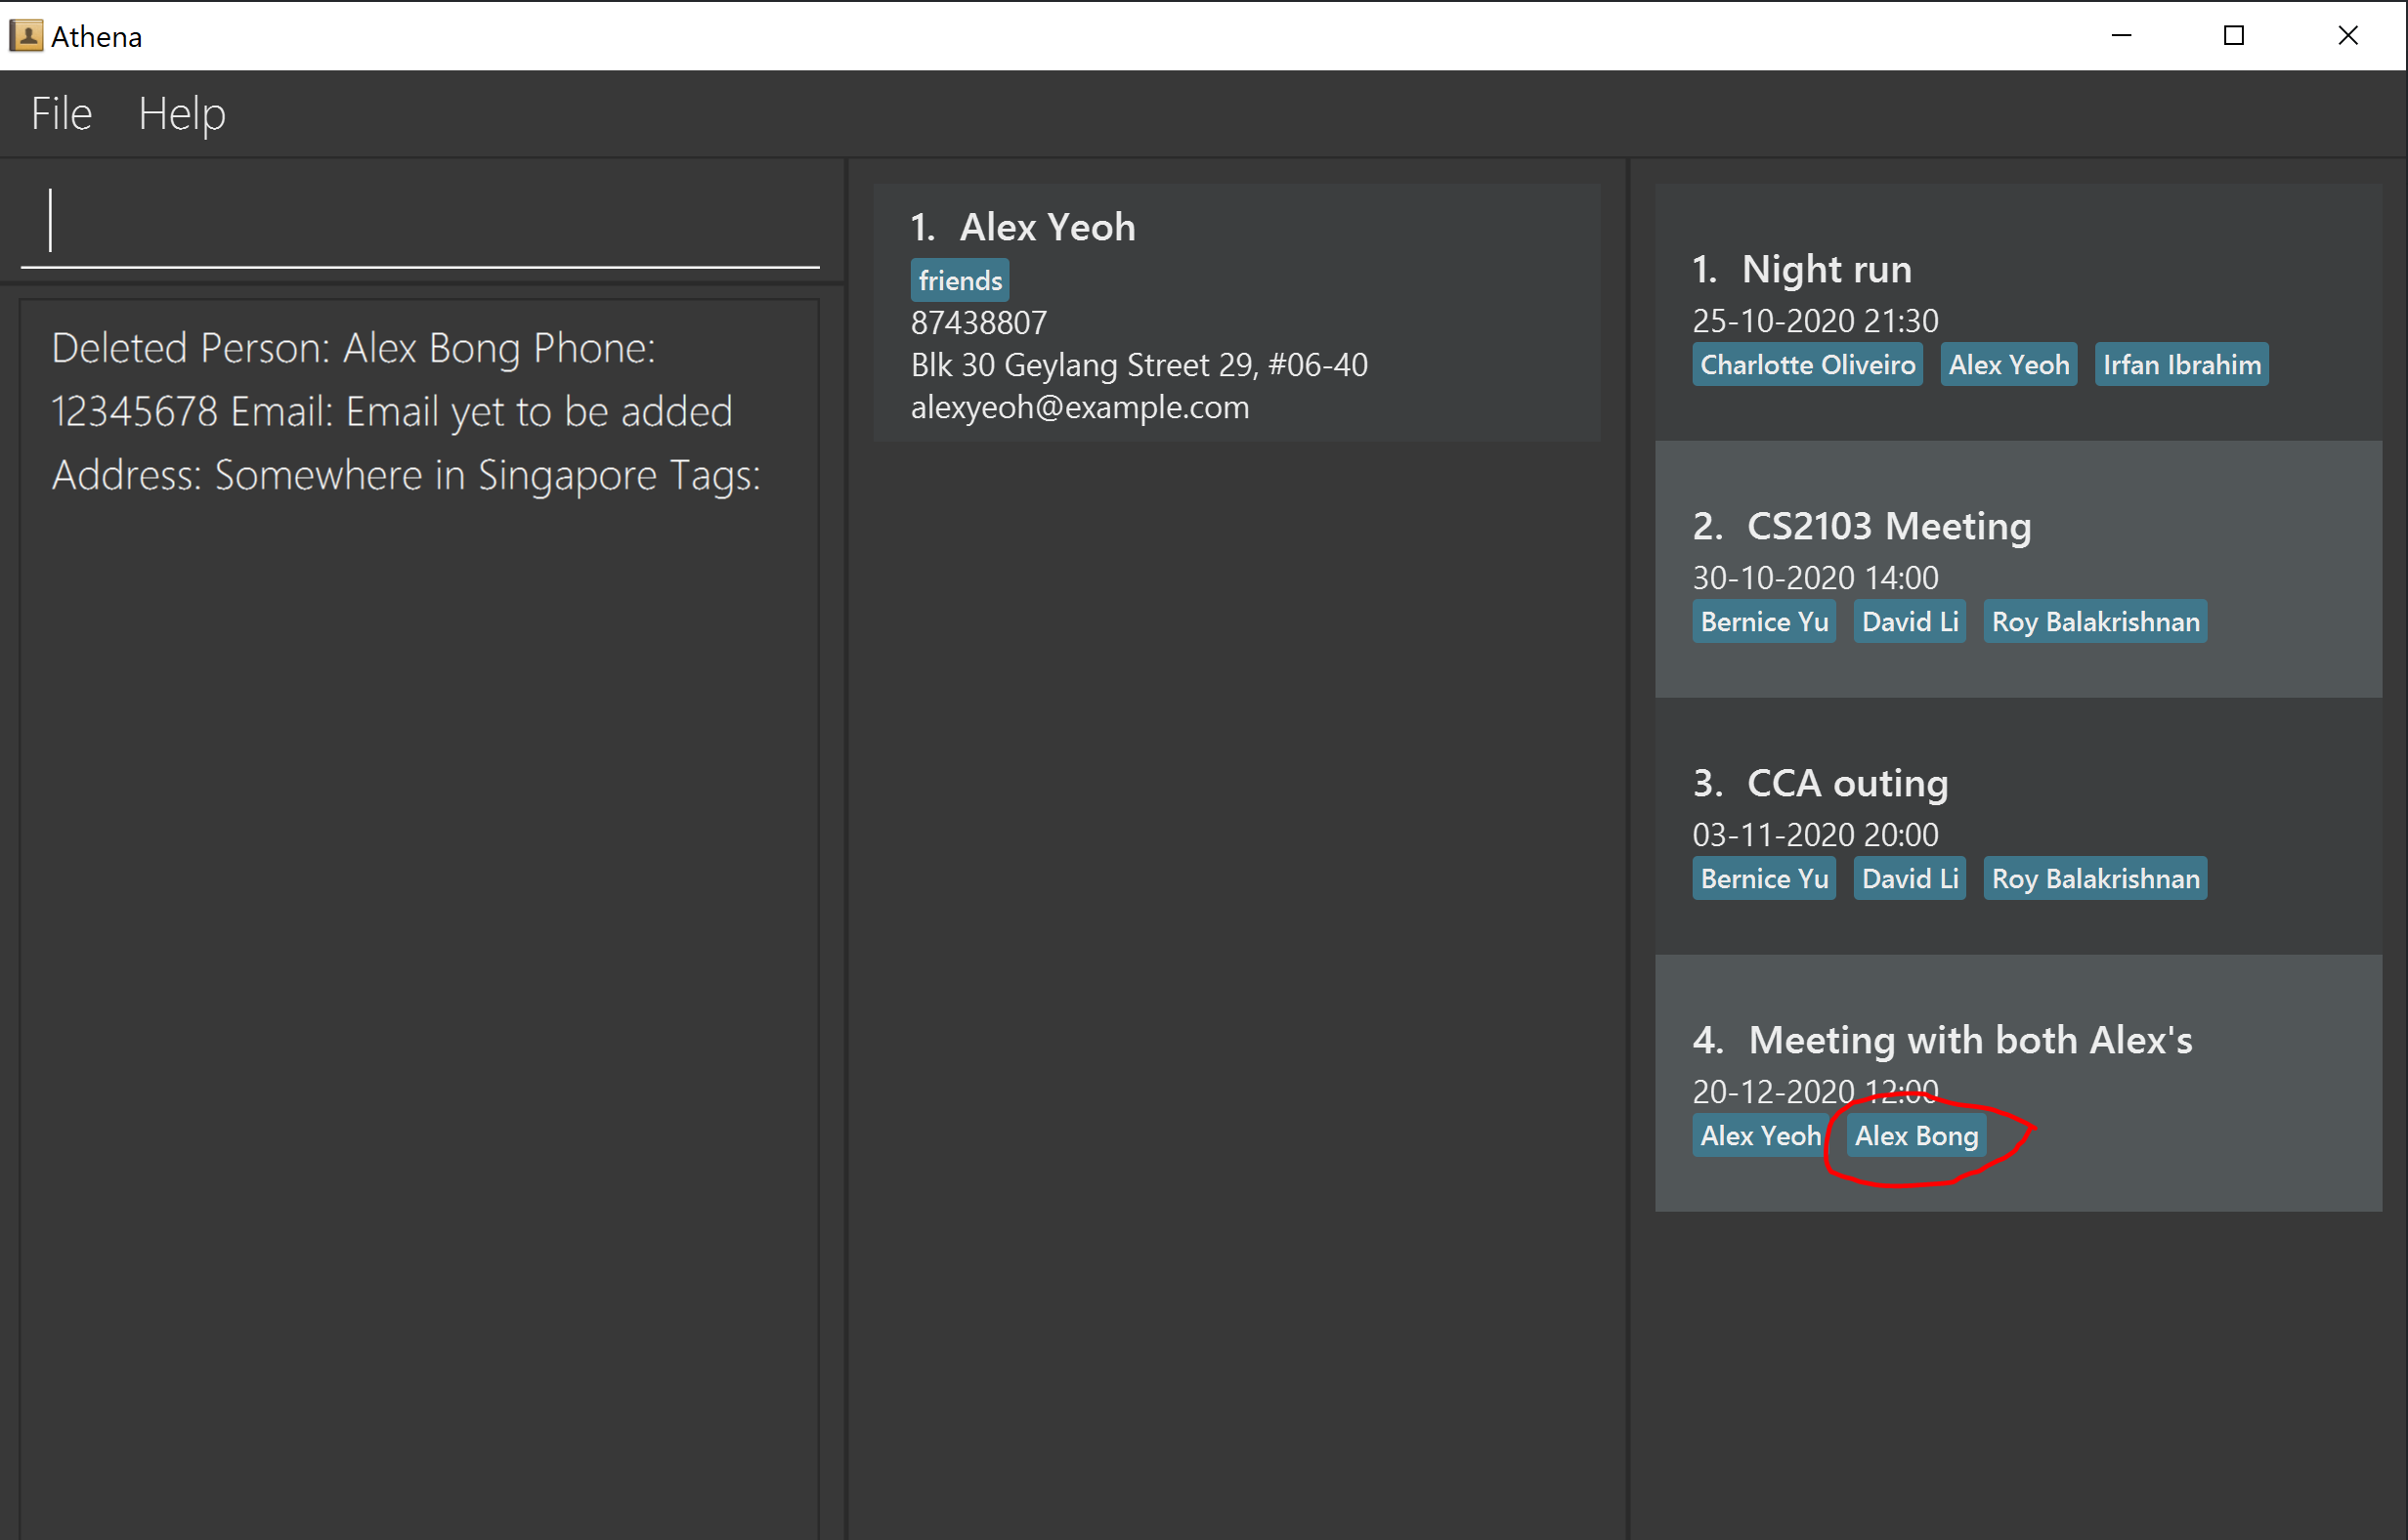2408x1540 pixels.
Task: Click the Athena app icon in title bar
Action: pos(25,36)
